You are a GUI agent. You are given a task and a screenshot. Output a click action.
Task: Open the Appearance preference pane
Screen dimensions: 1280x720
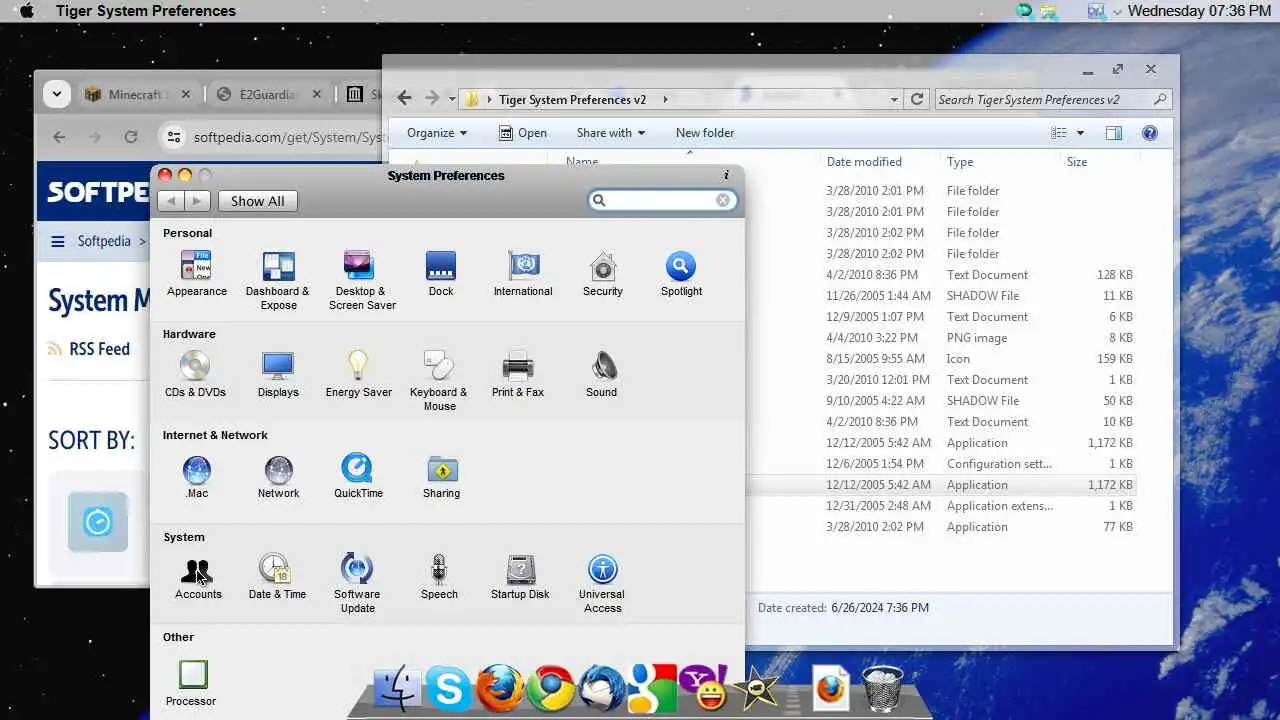[196, 273]
